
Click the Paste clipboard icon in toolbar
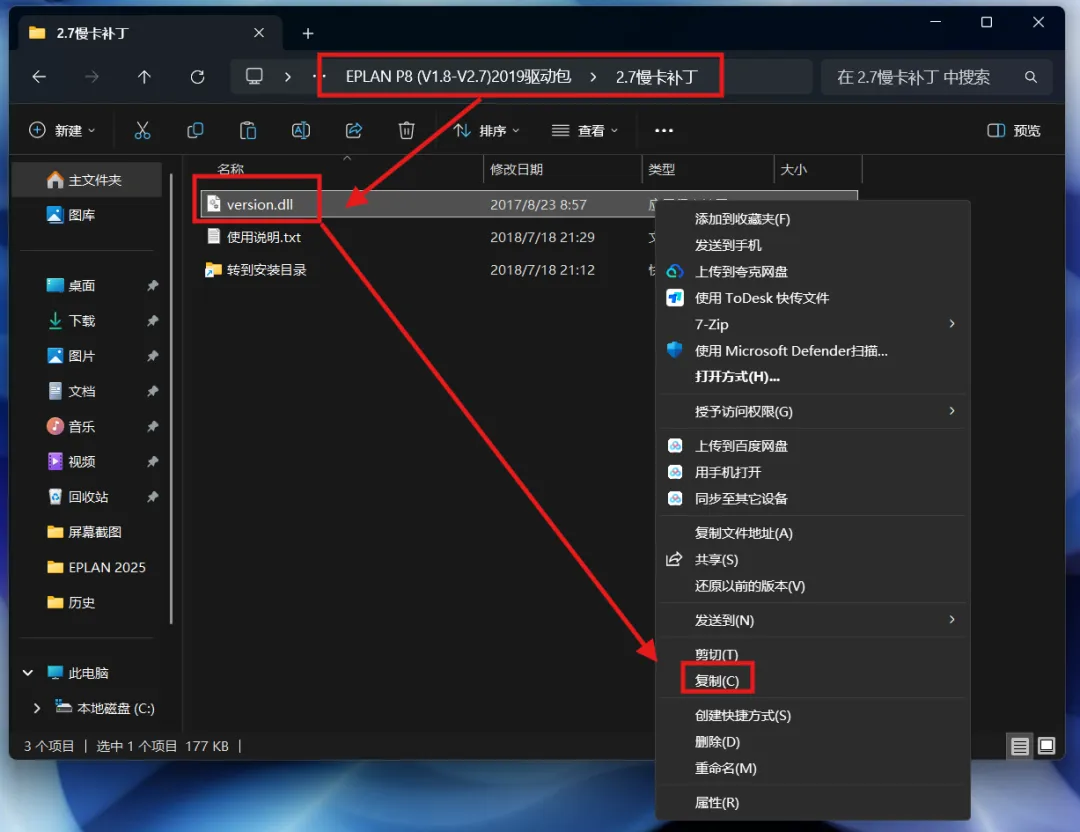tap(248, 130)
